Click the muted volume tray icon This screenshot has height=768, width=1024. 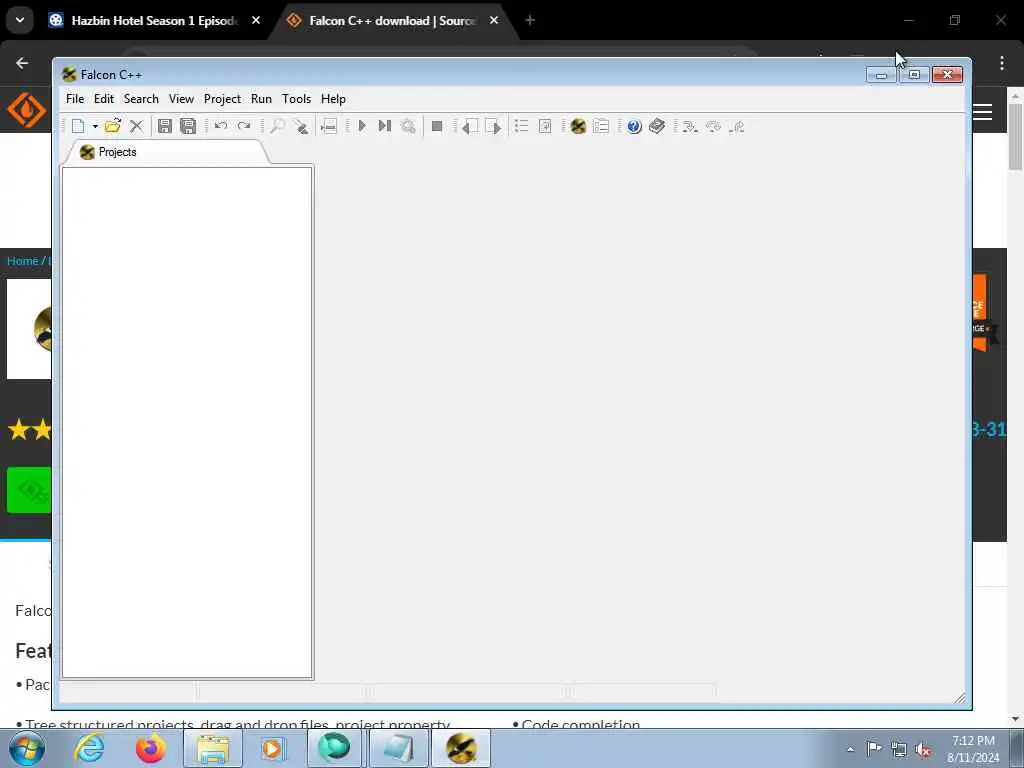(x=923, y=750)
